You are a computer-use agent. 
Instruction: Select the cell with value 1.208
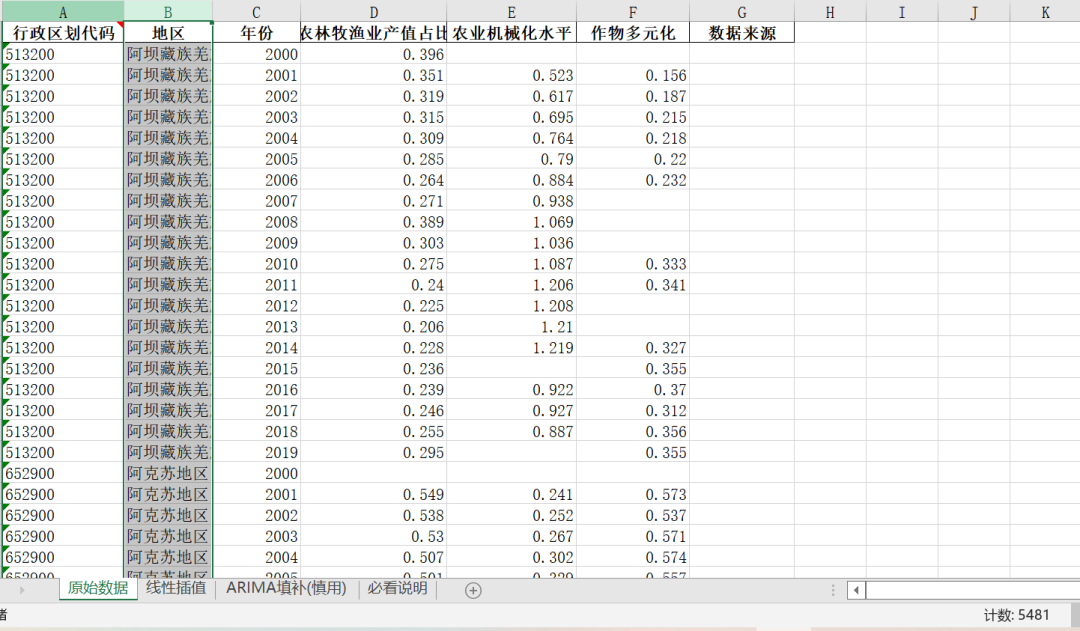512,305
